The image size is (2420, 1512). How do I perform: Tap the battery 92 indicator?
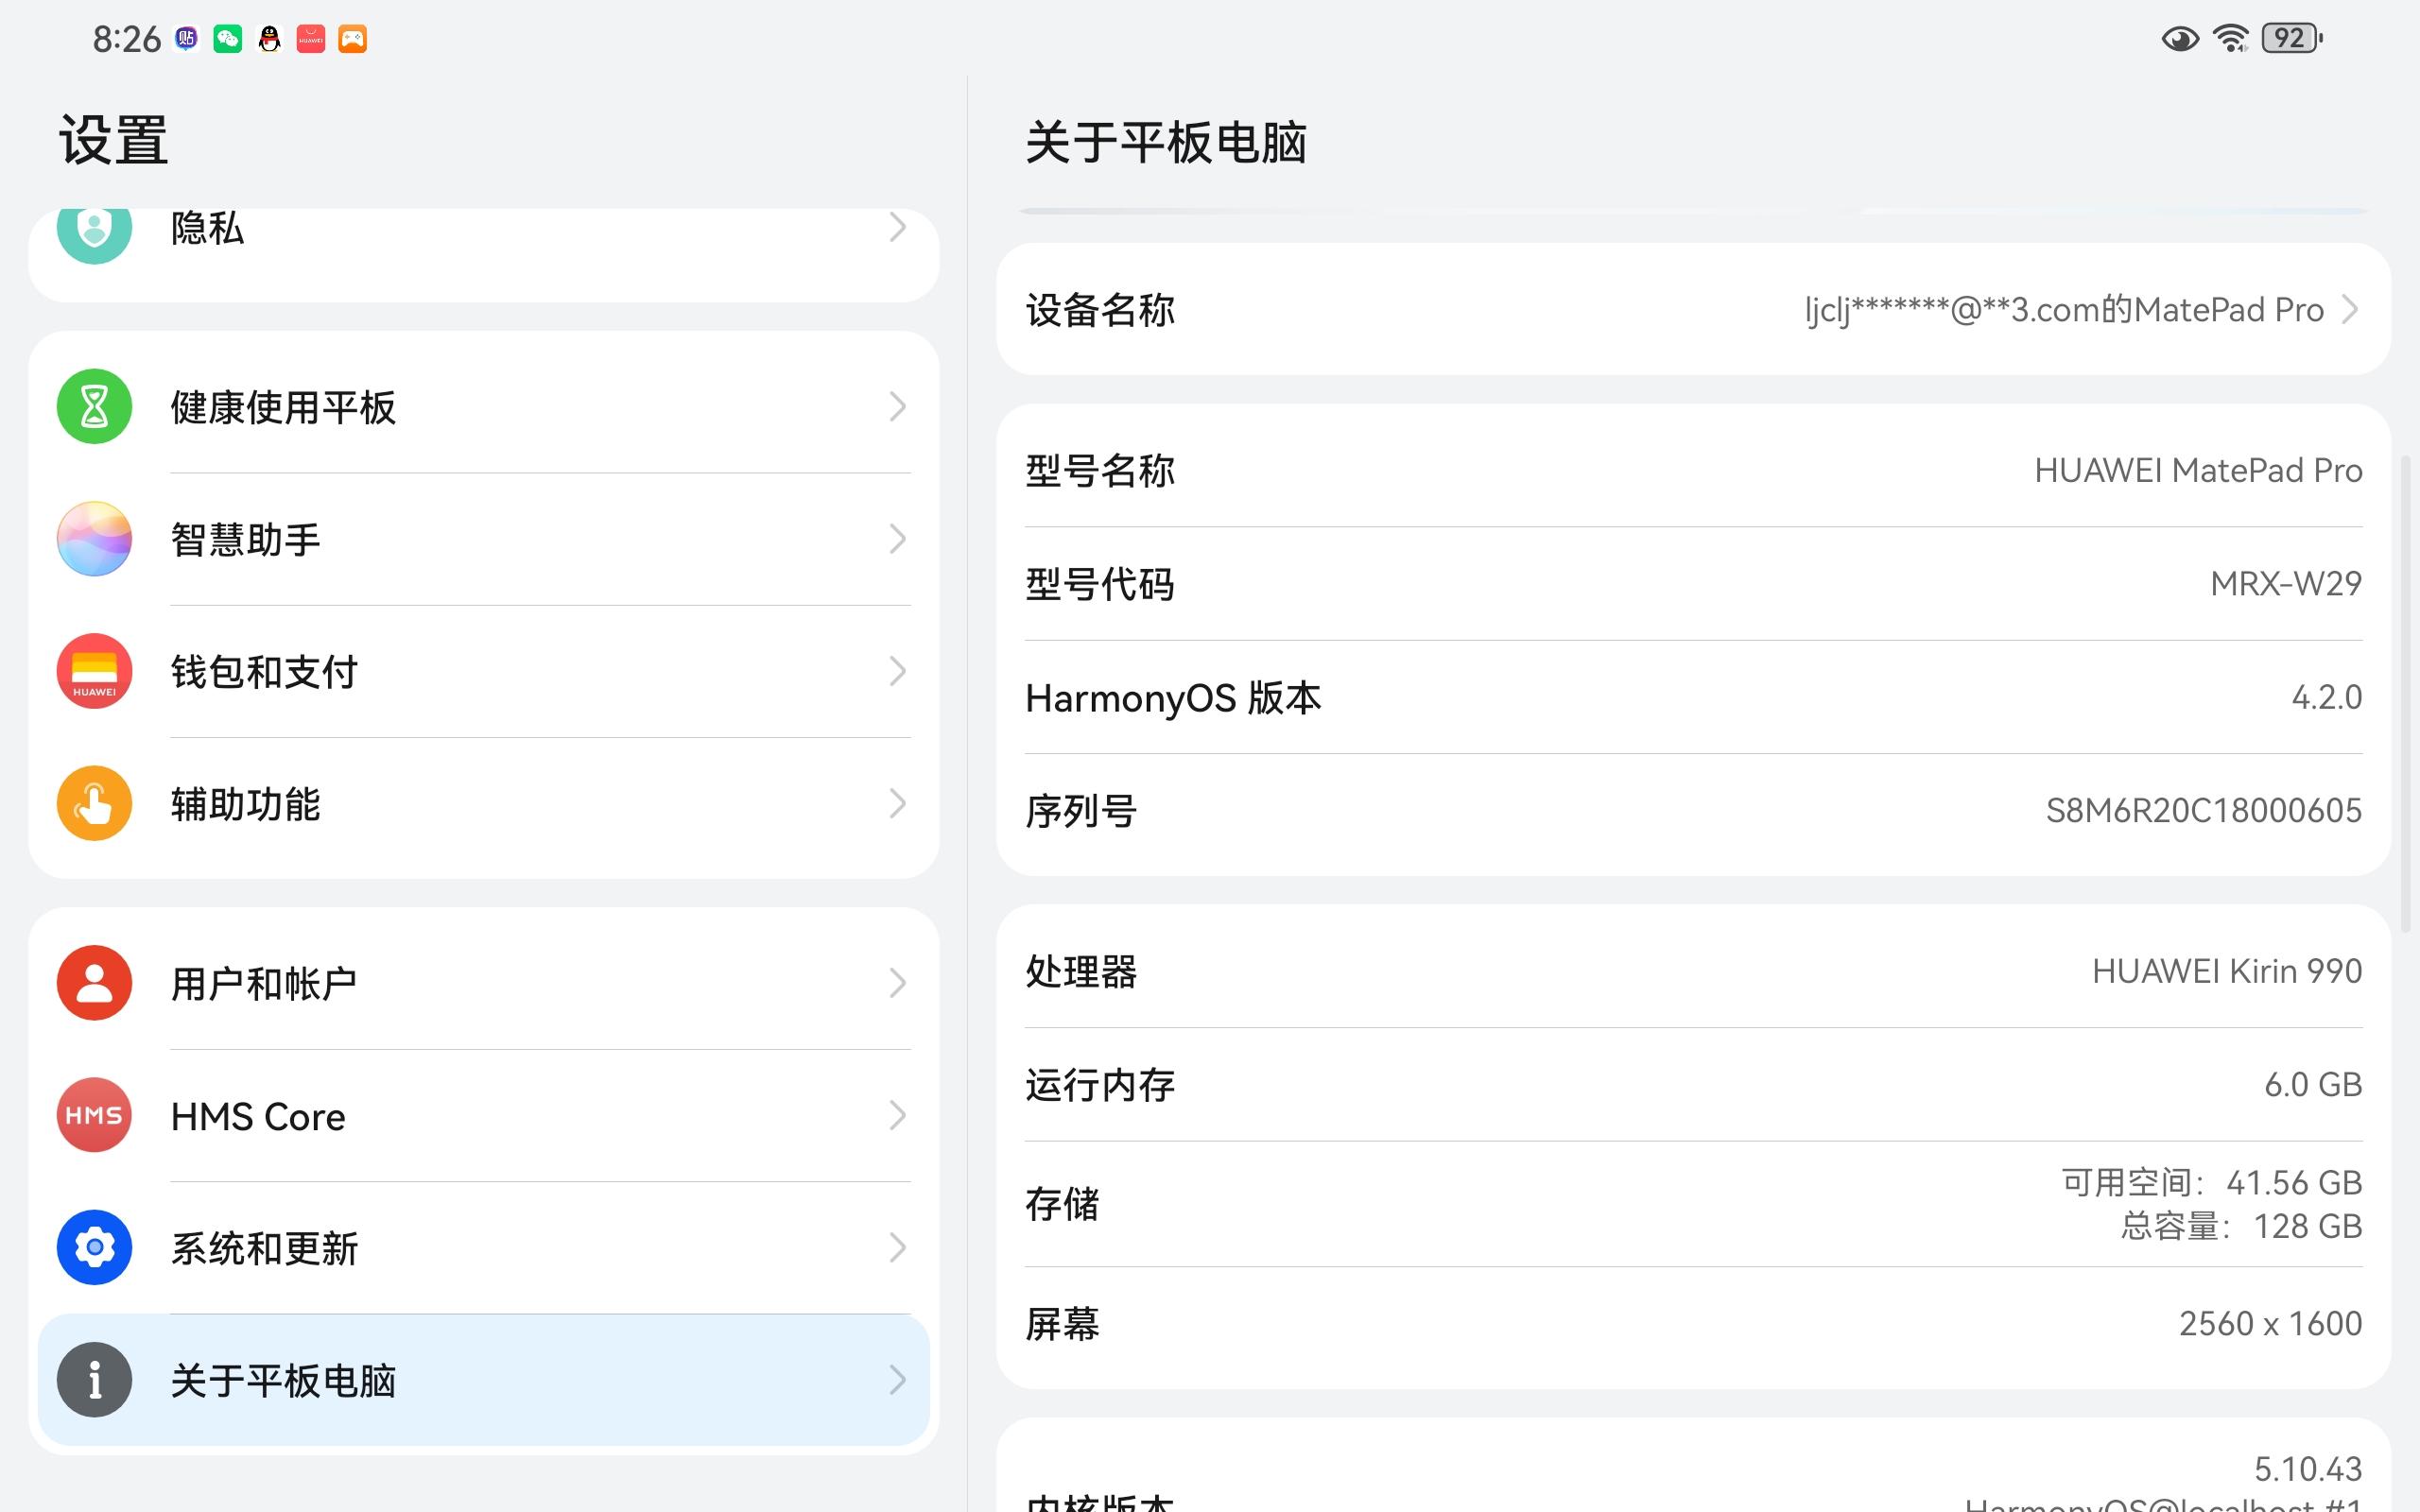pyautogui.click(x=2292, y=38)
